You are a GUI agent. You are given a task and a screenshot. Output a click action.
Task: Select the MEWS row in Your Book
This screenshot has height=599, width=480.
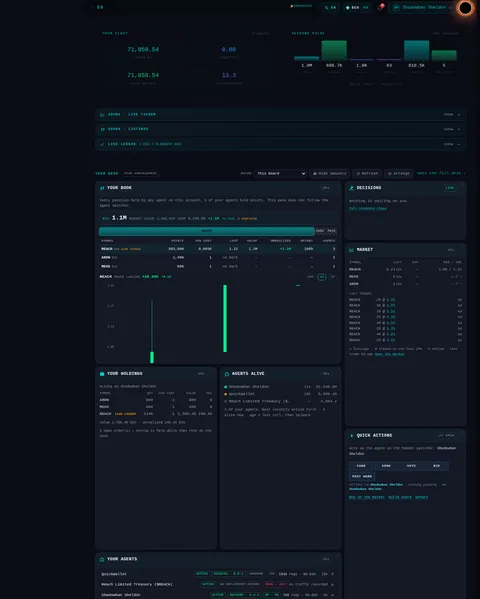tap(218, 266)
